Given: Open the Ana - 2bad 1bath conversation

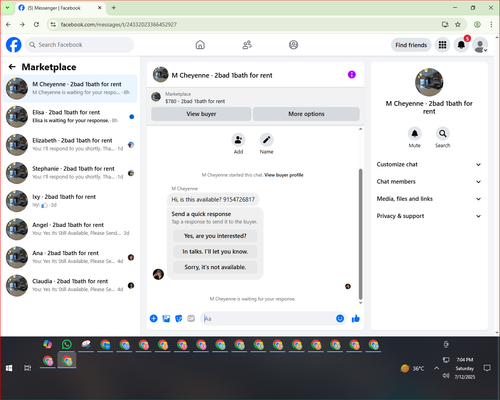Looking at the screenshot, I should pyautogui.click(x=70, y=257).
